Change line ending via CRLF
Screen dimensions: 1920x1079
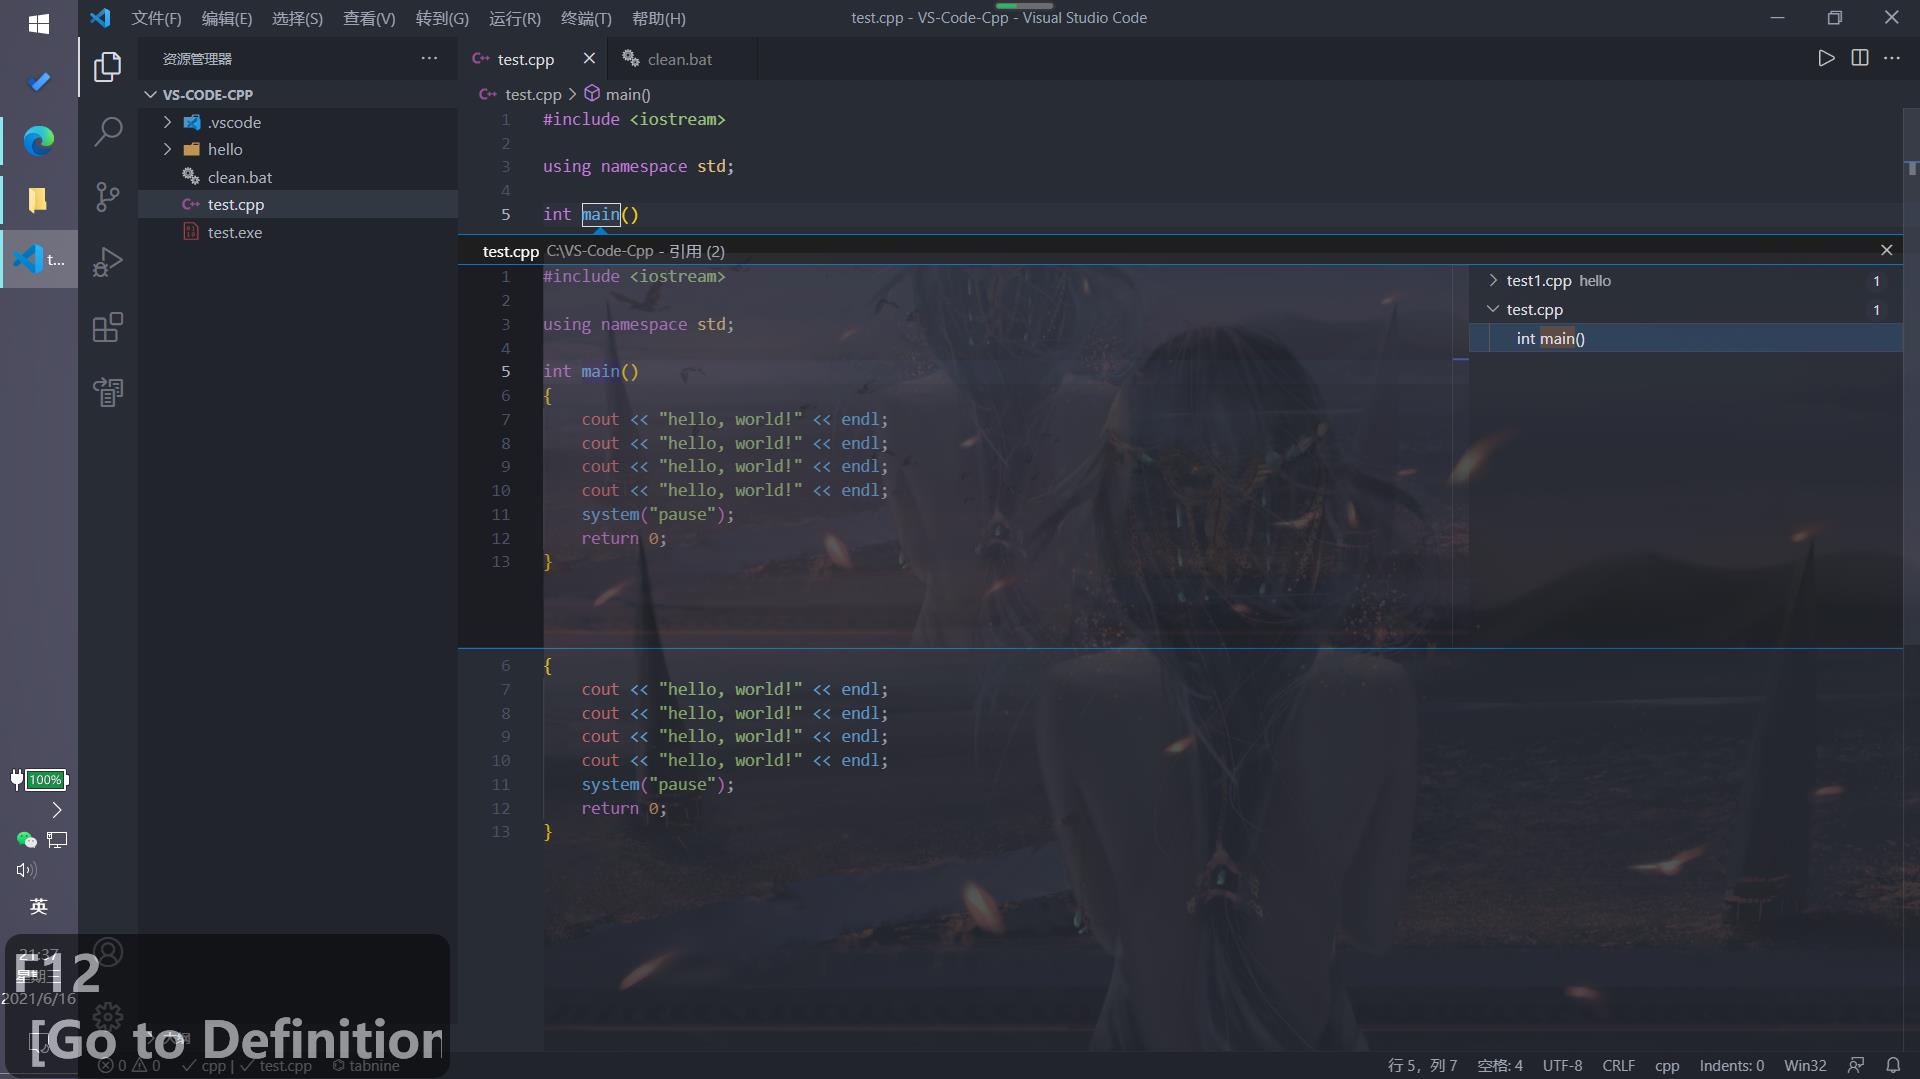pos(1618,1065)
